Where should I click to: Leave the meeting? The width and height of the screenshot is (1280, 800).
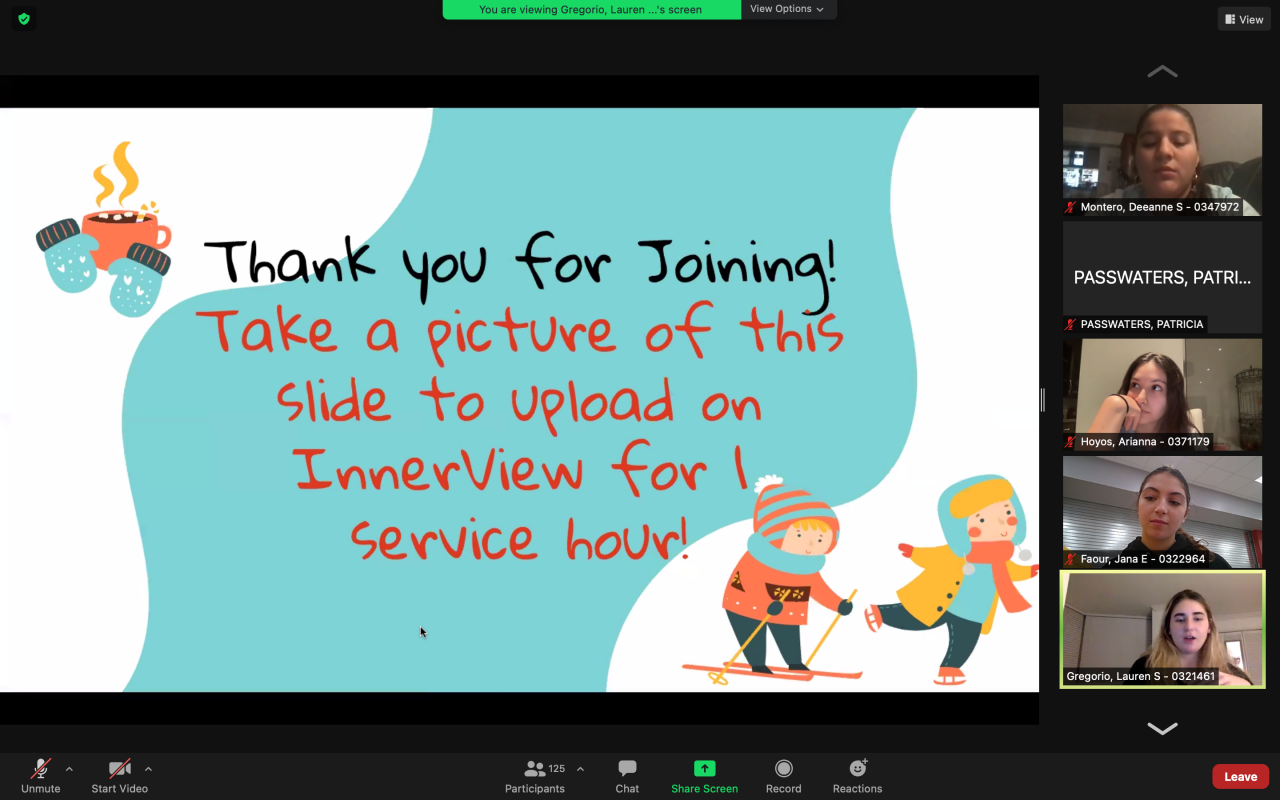[1240, 776]
